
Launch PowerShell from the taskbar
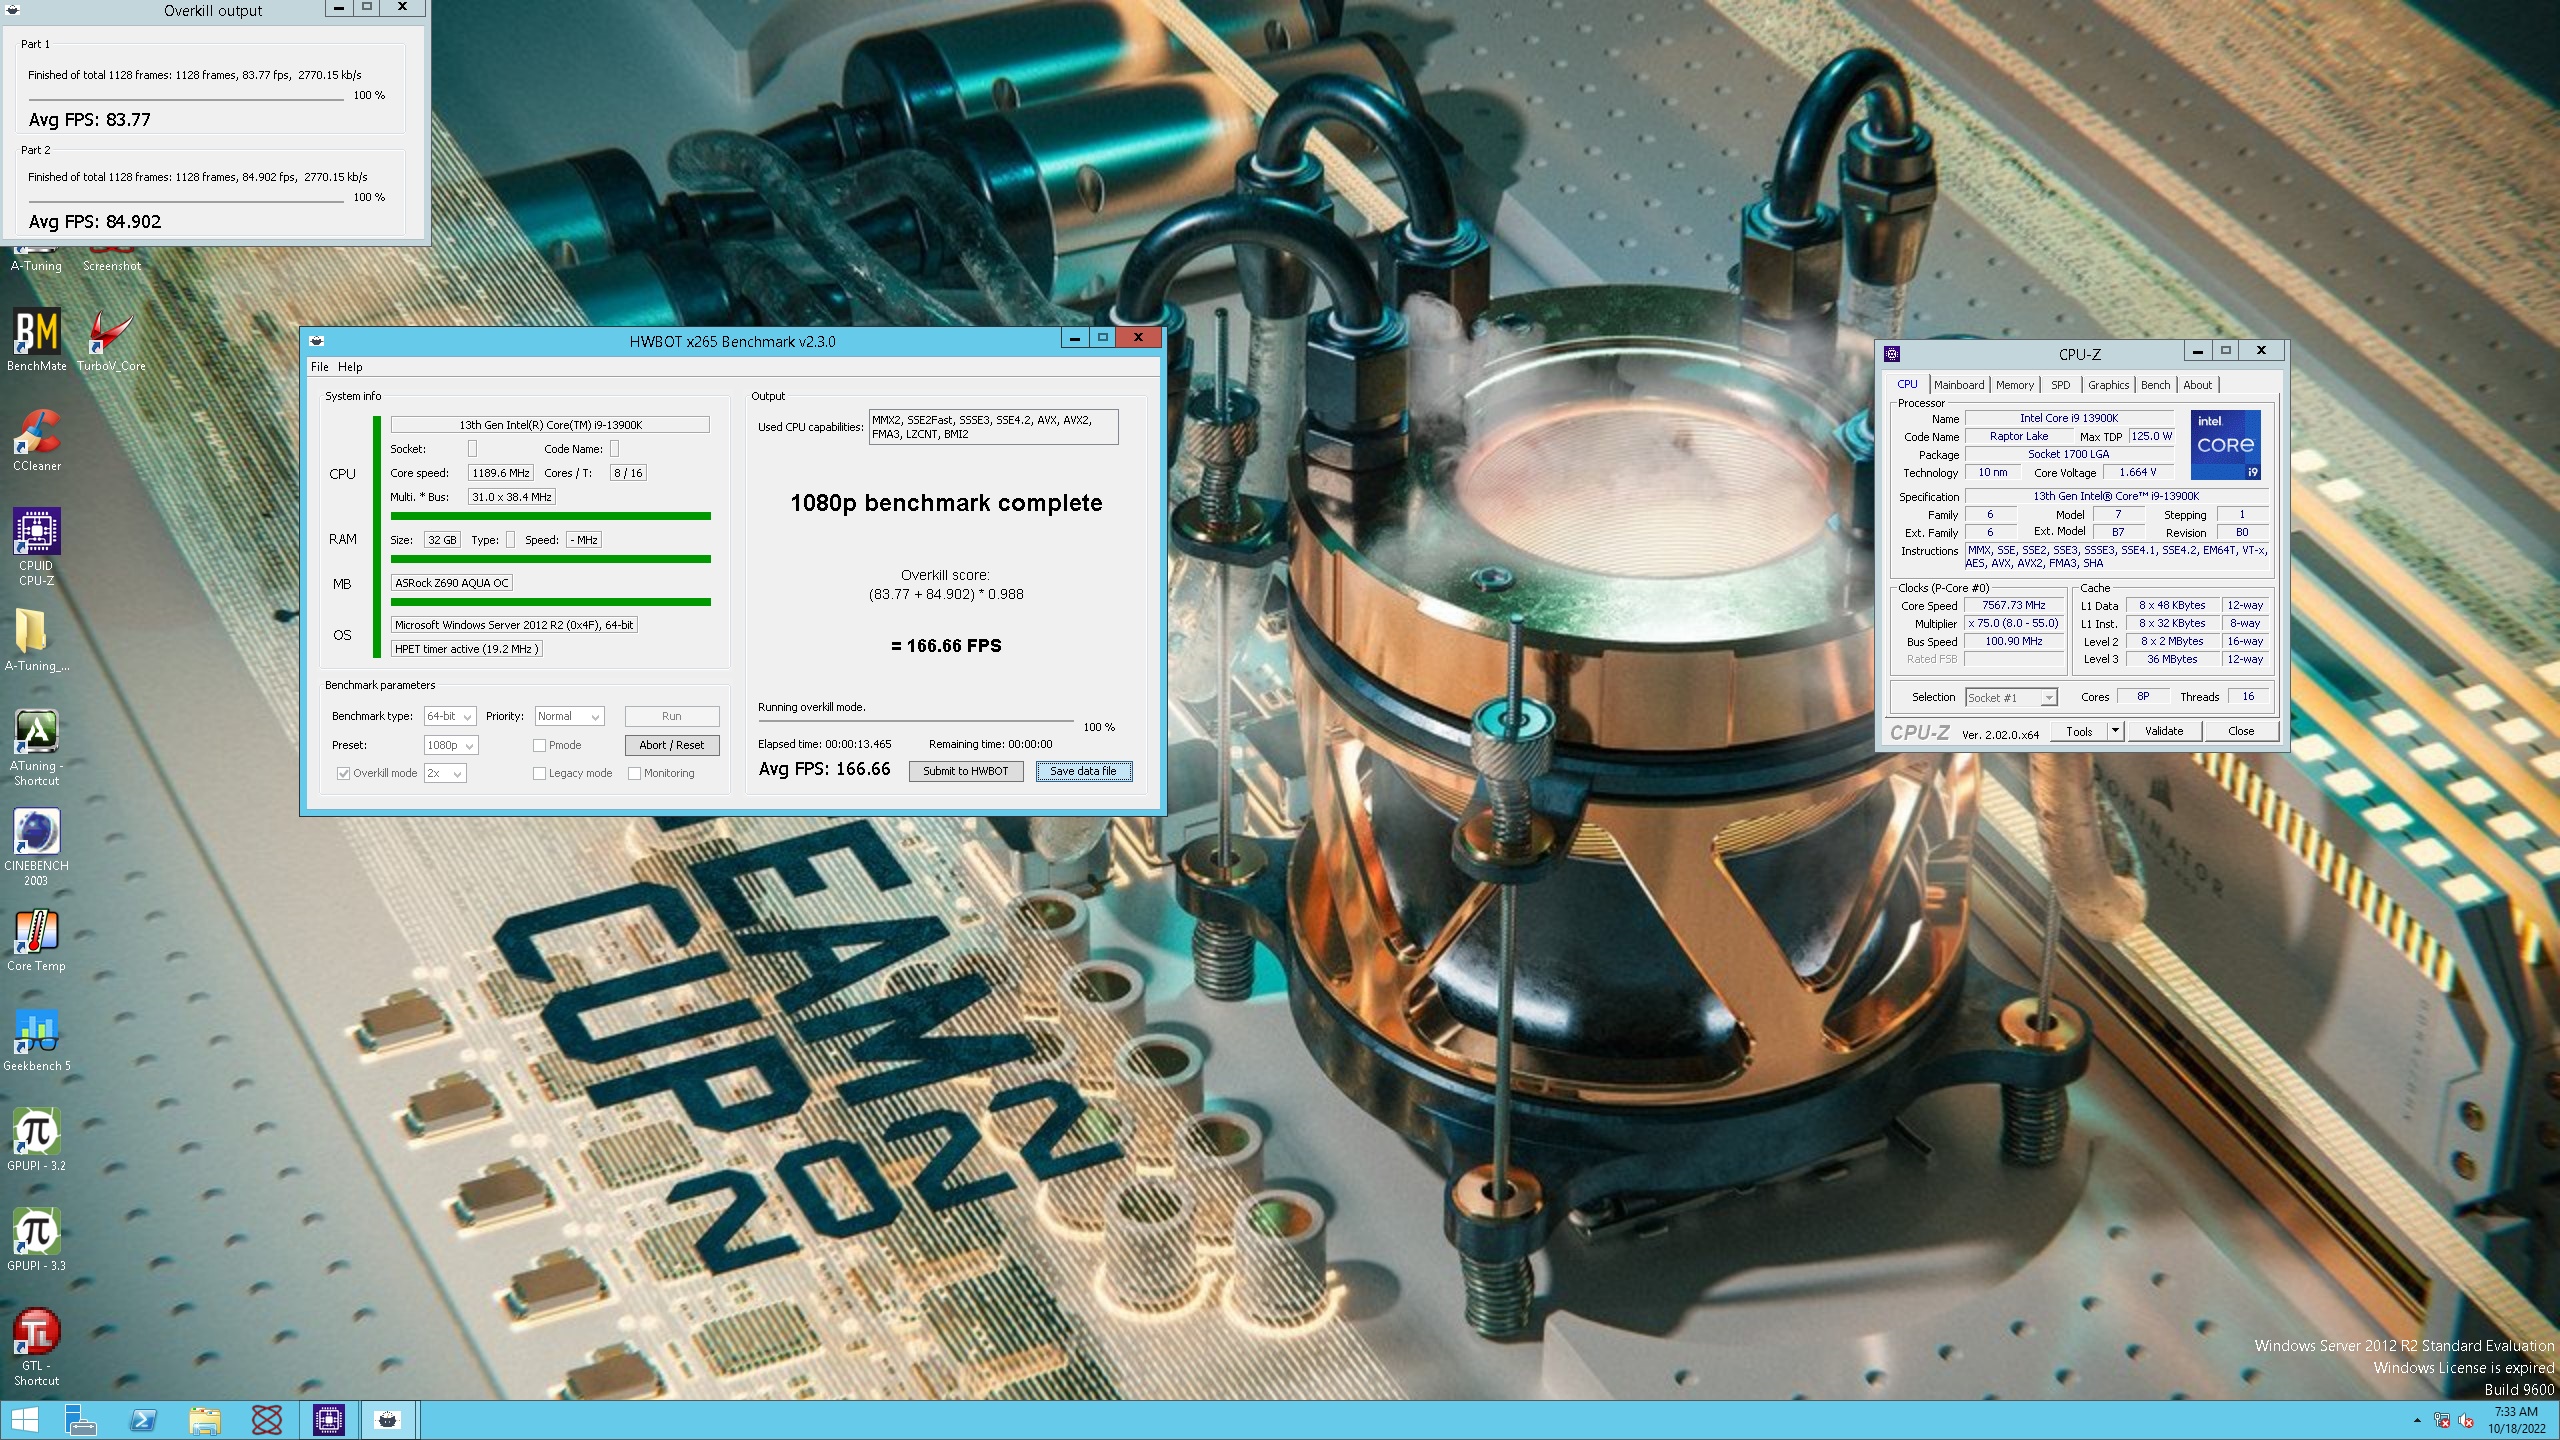[x=142, y=1420]
